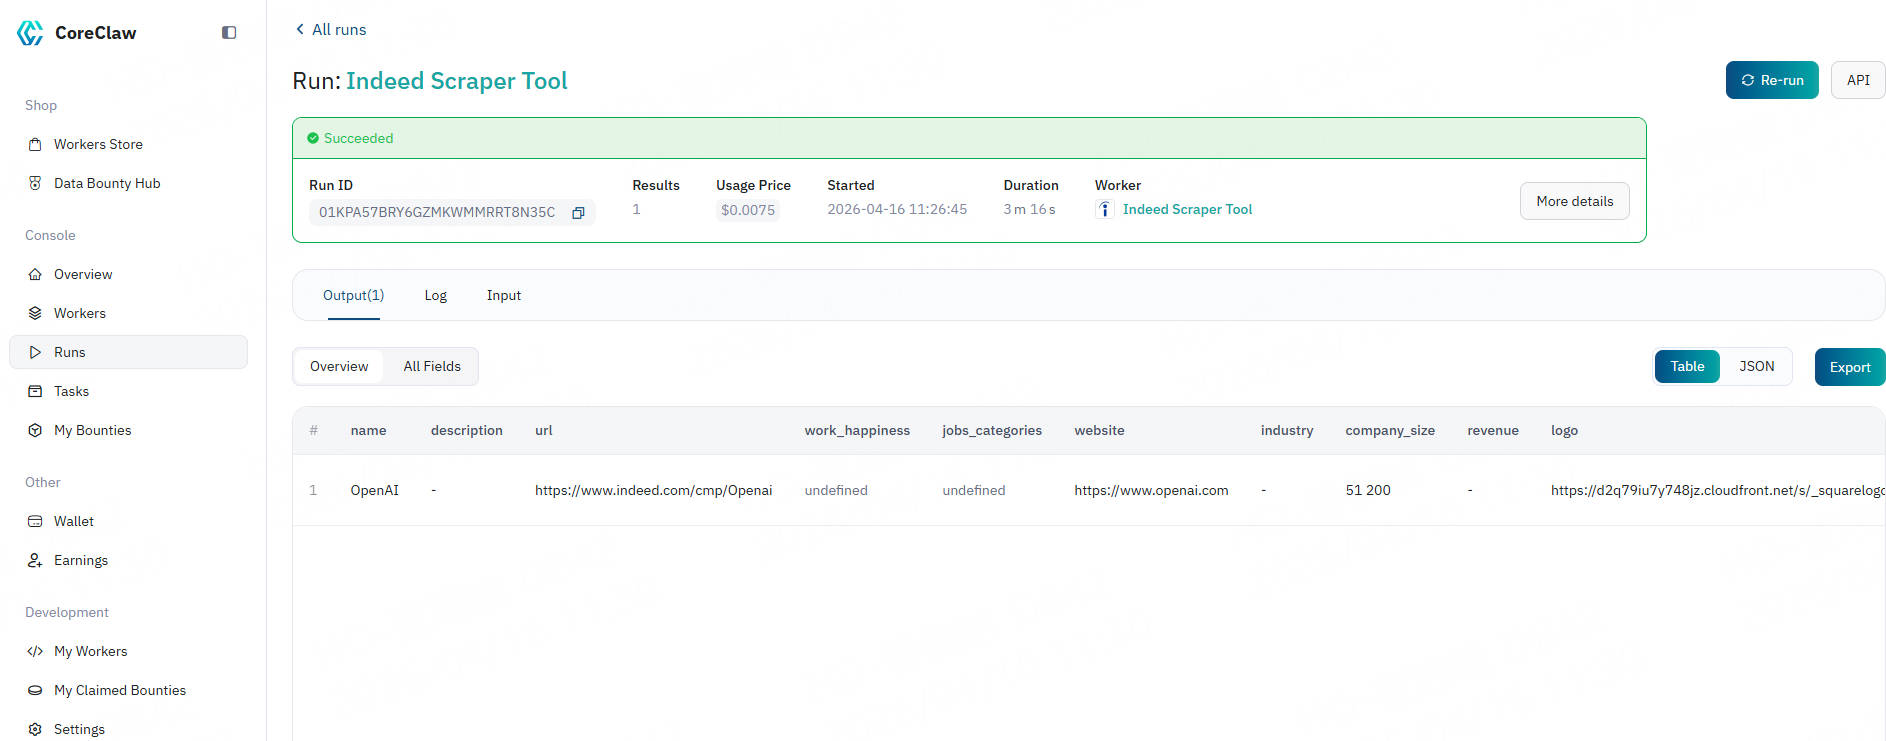The width and height of the screenshot is (1886, 741).
Task: Open Workers Store from sidebar
Action: [98, 144]
